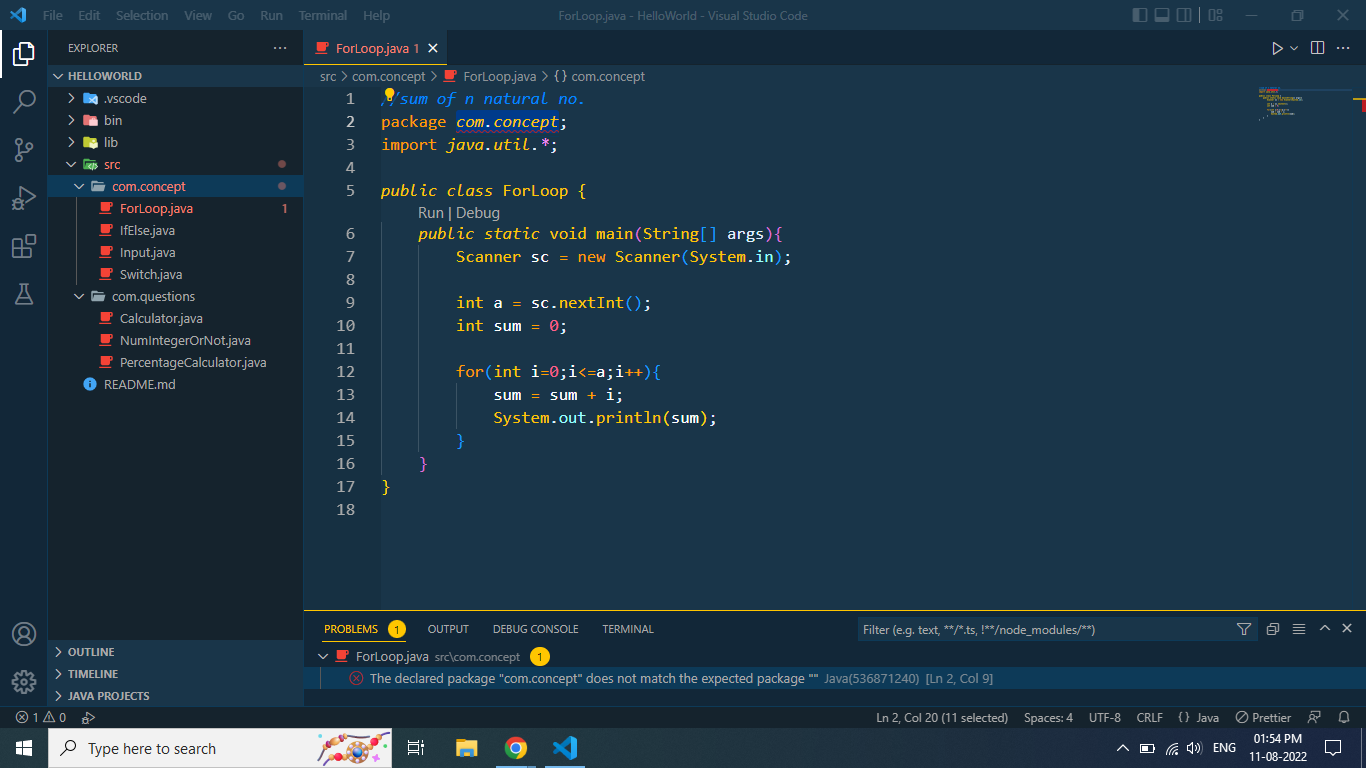Click the Debug code lens above main
Viewport: 1366px width, 768px height.
(x=478, y=213)
